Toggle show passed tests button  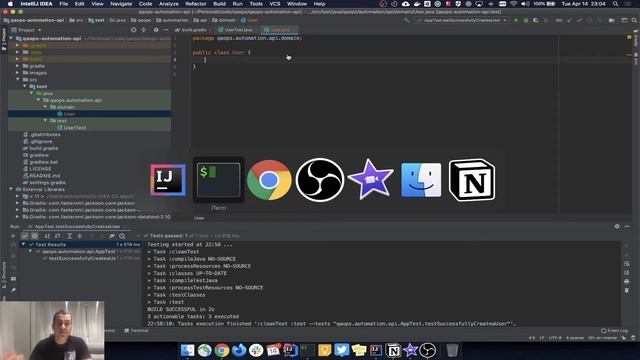click(24, 236)
